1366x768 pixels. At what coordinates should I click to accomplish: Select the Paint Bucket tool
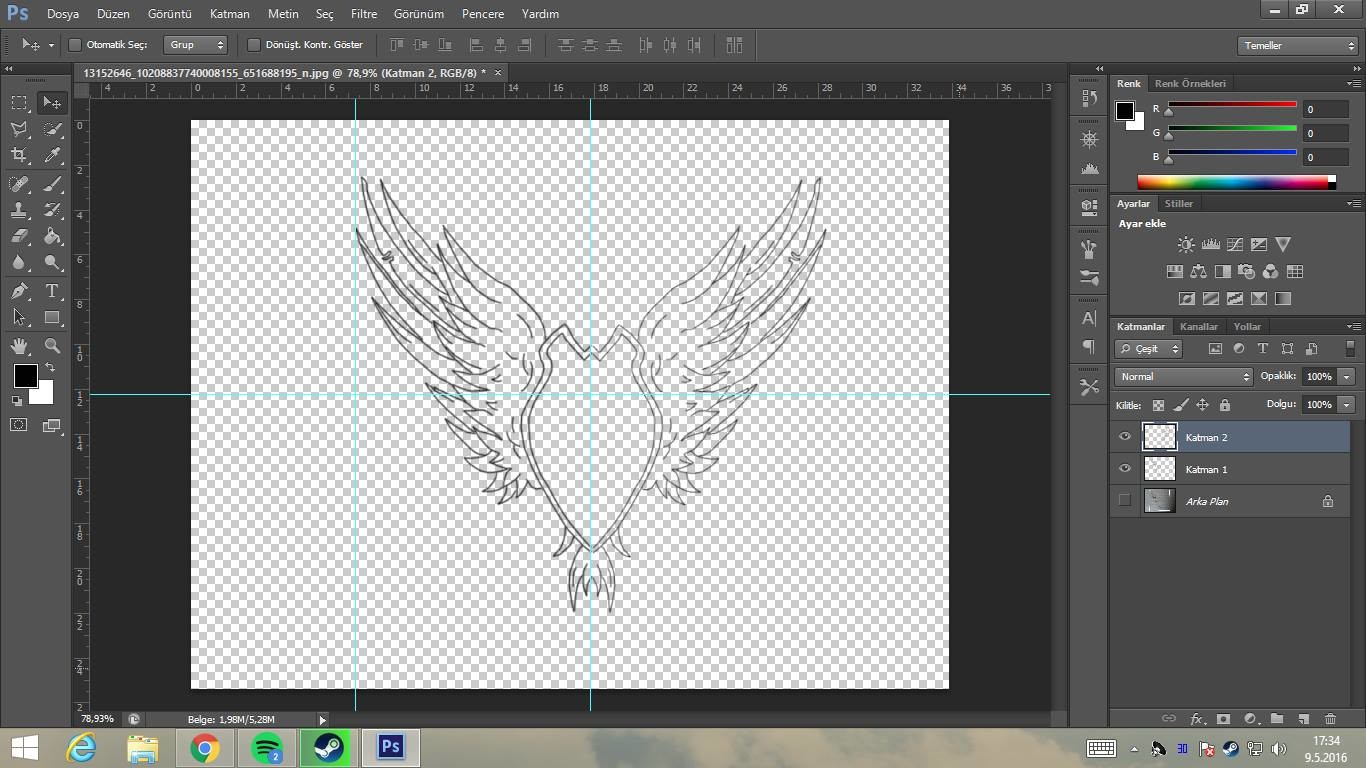[52, 236]
